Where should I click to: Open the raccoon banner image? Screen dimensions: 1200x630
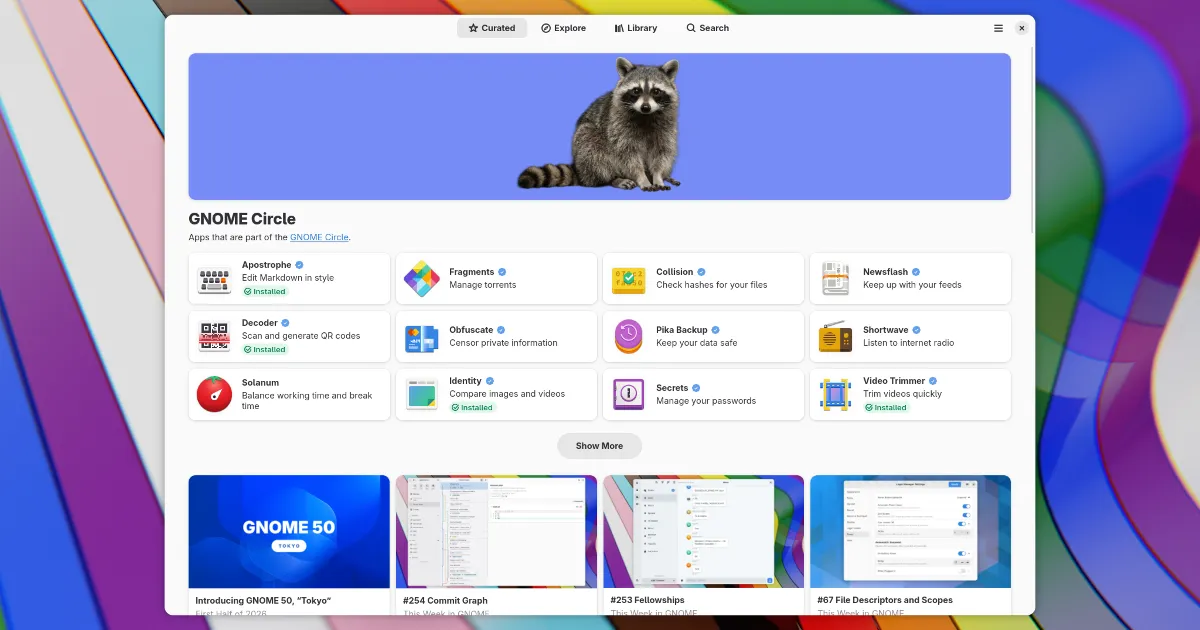click(599, 126)
